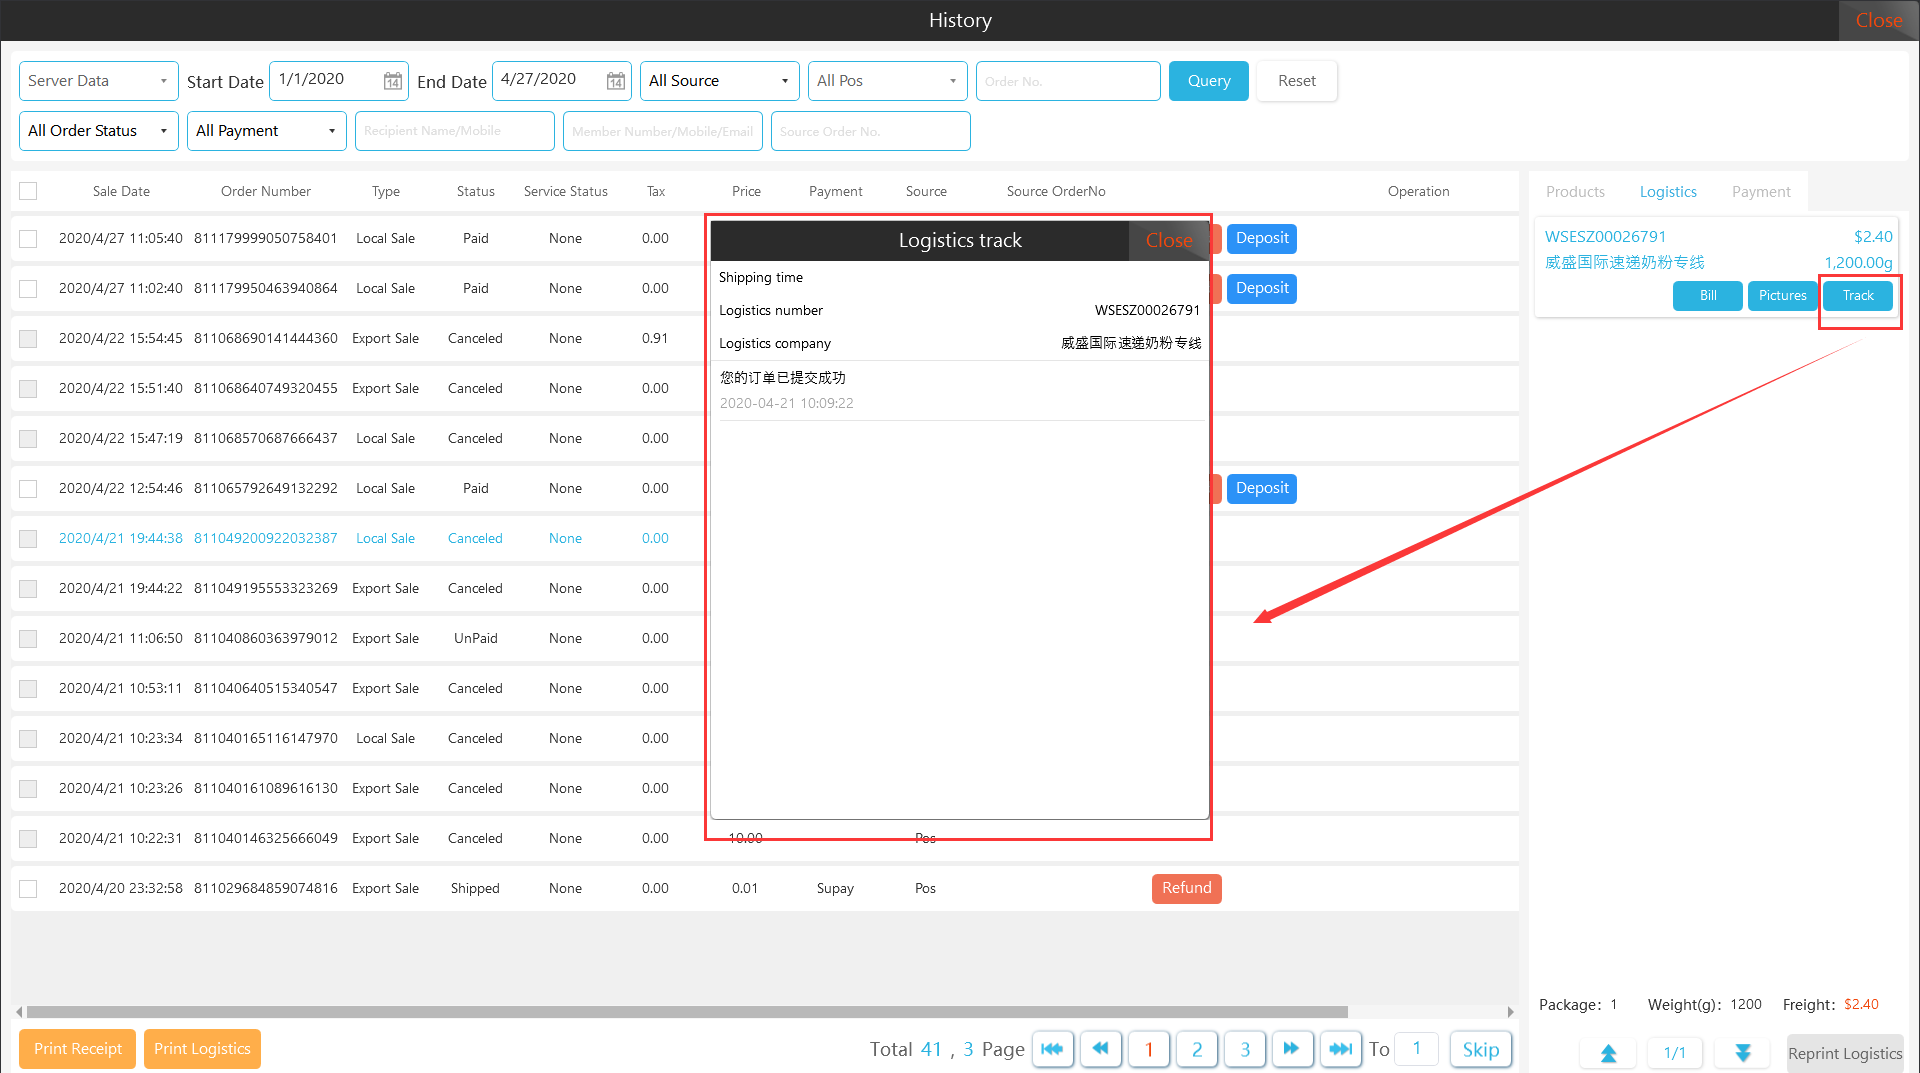Viewport: 1920px width, 1073px height.
Task: Click the down arrow in logistics panel
Action: (x=1742, y=1053)
